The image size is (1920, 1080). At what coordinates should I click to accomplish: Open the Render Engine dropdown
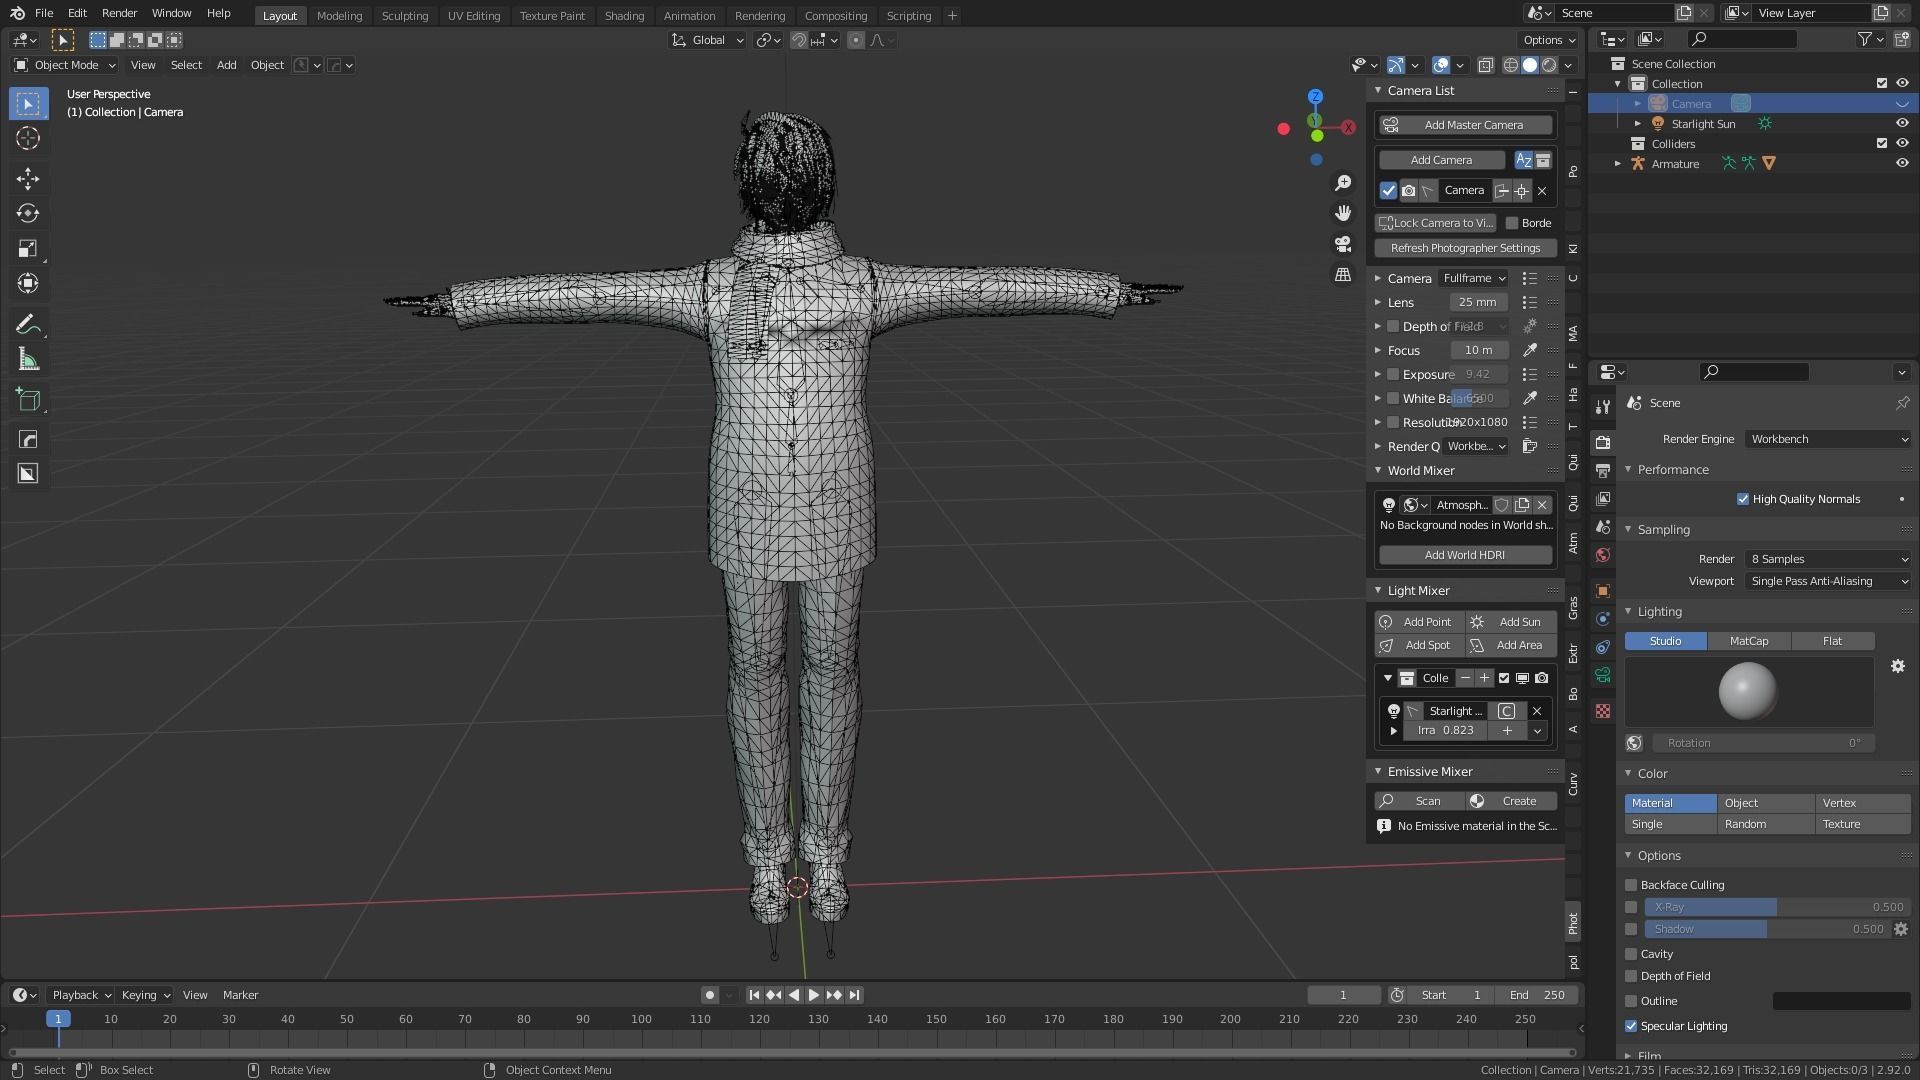click(x=1827, y=439)
